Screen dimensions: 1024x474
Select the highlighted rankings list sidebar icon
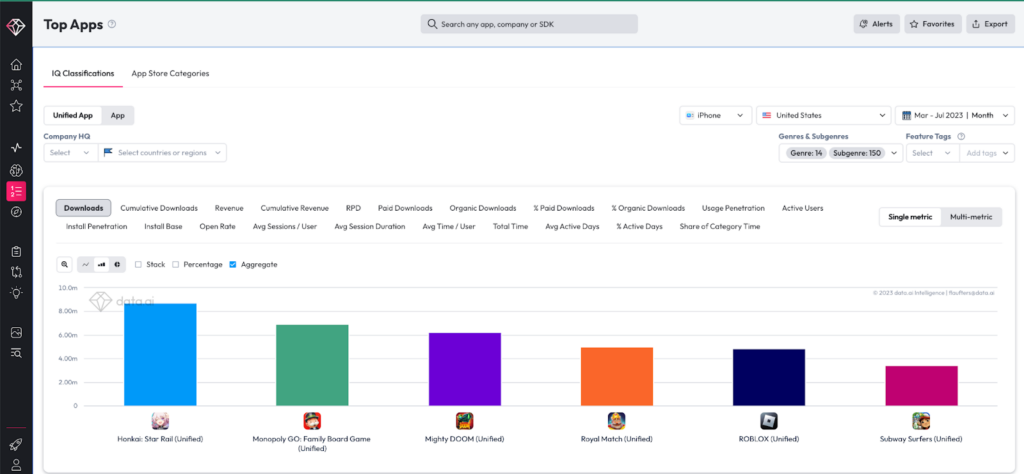(x=16, y=191)
